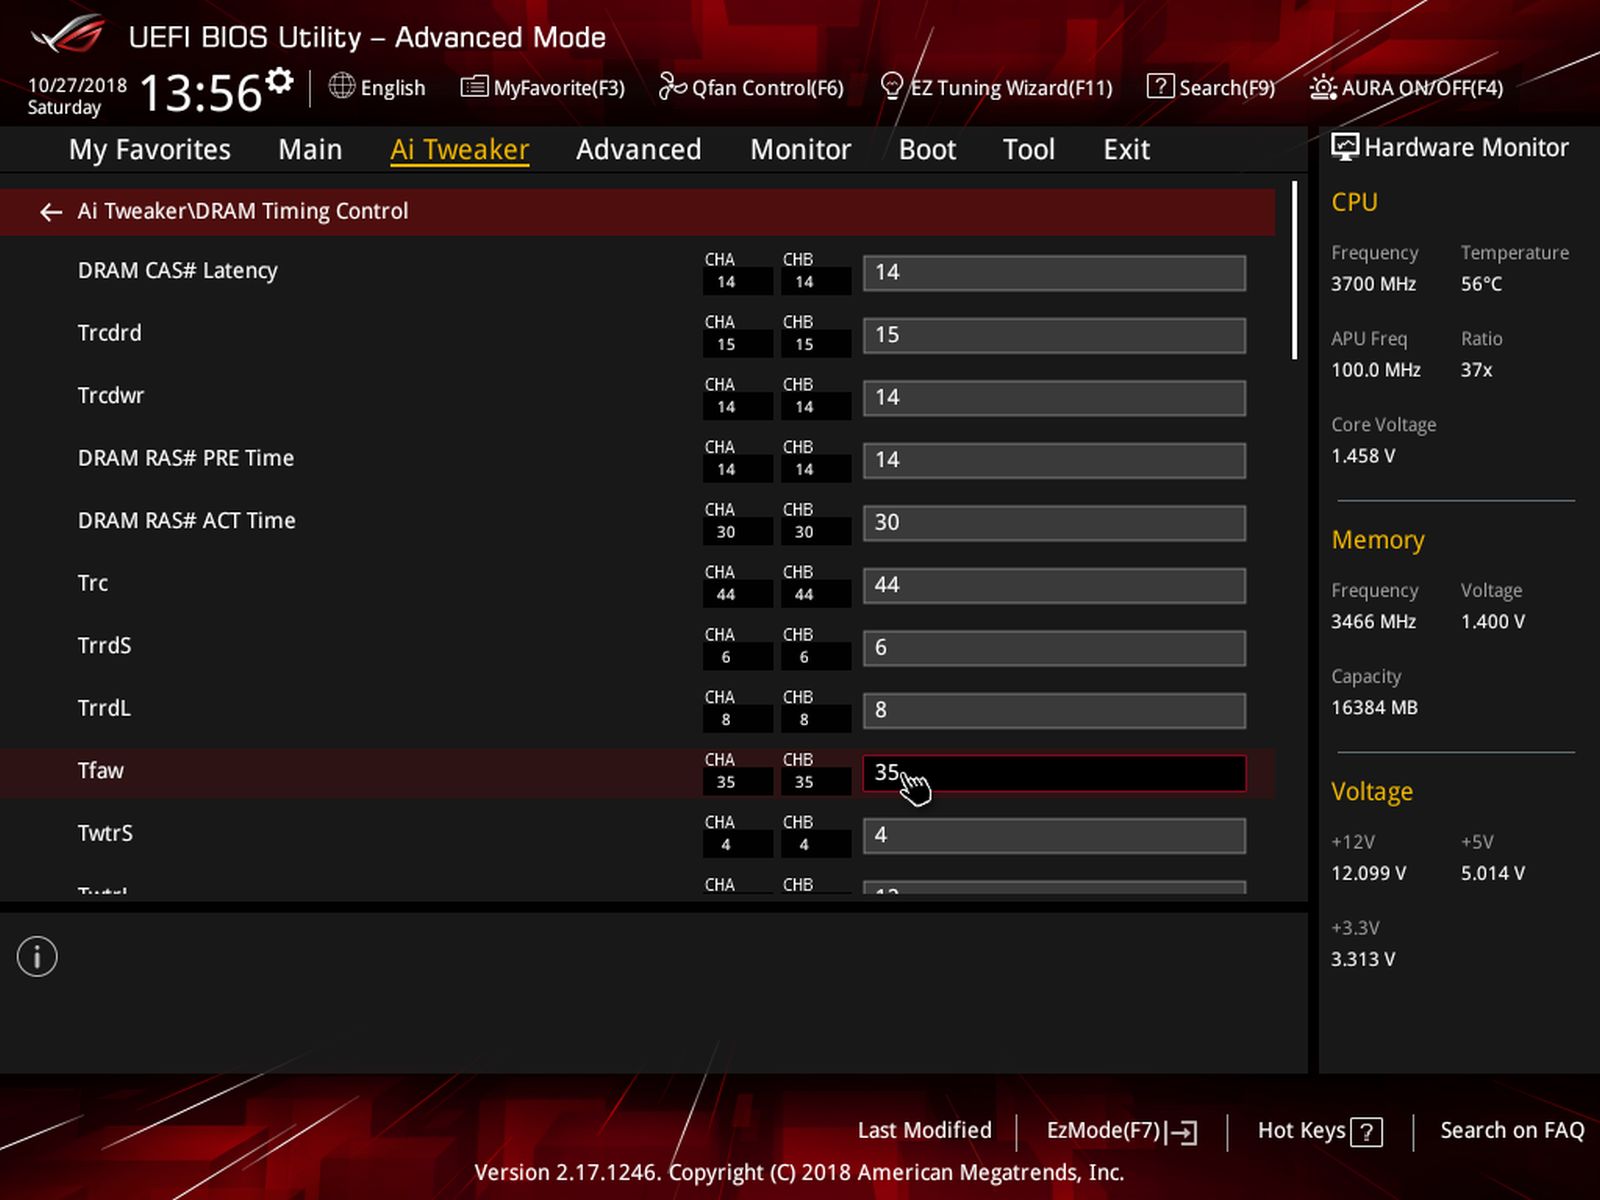
Task: Select the TrrdL setting label
Action: click(104, 708)
